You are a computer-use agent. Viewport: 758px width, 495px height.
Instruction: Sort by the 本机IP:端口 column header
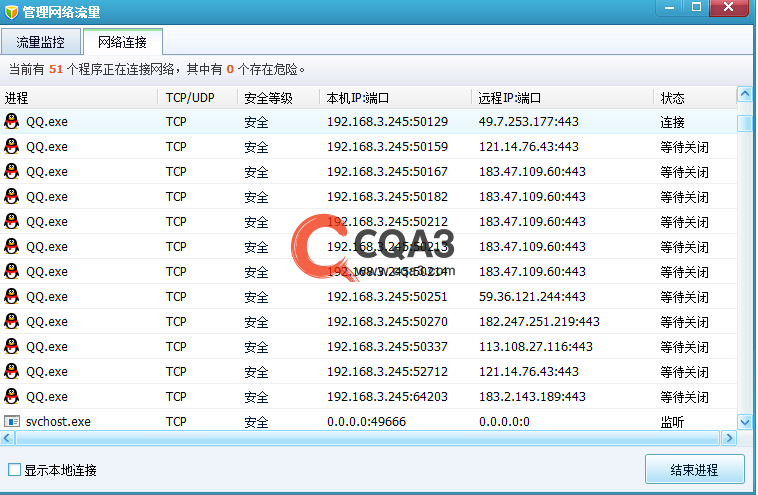[395, 98]
